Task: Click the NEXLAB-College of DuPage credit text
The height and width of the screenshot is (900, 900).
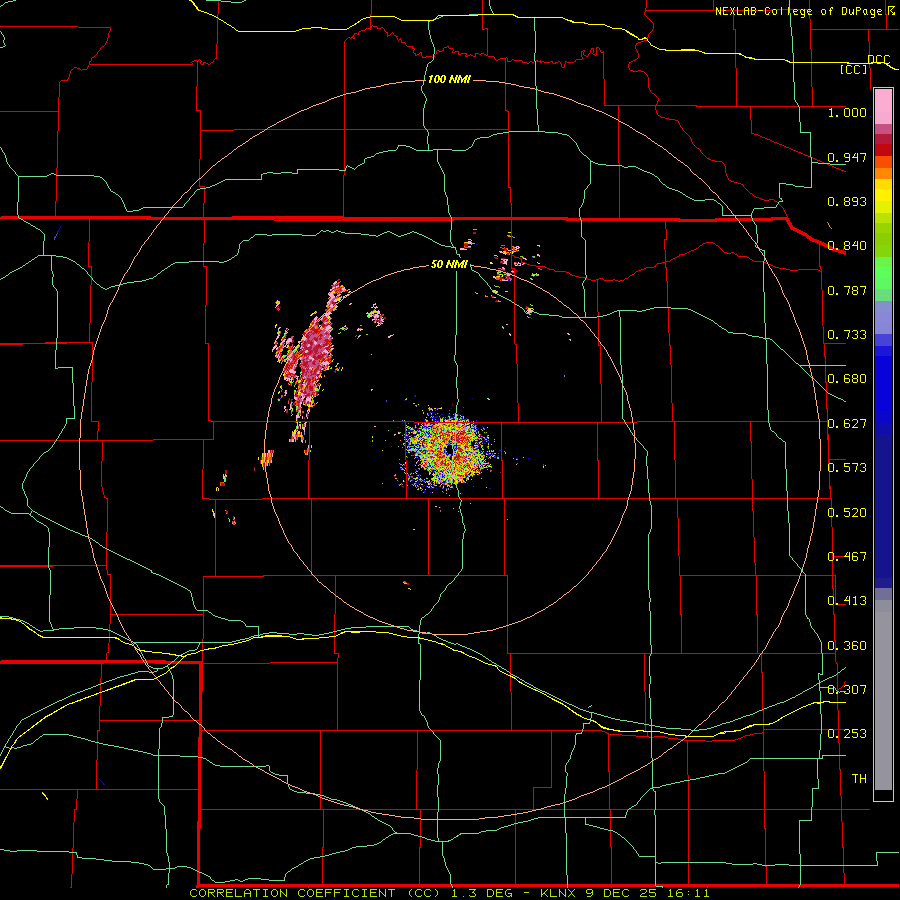Action: tap(805, 11)
